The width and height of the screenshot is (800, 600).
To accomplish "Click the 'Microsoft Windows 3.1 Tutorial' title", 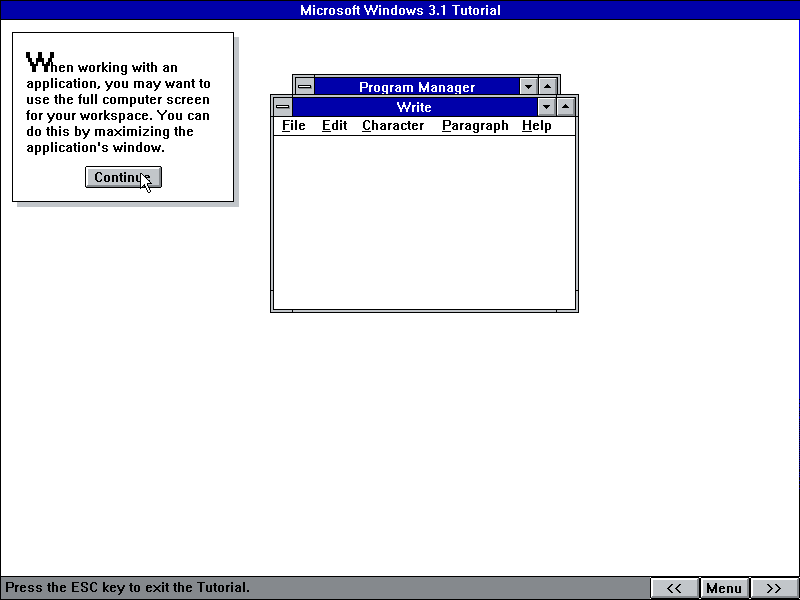I will [400, 10].
